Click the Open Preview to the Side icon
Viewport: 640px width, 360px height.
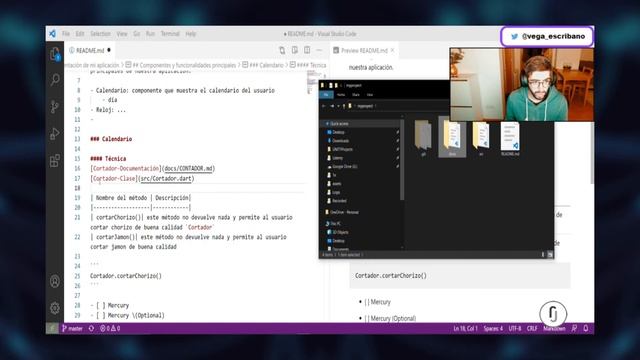coord(295,50)
